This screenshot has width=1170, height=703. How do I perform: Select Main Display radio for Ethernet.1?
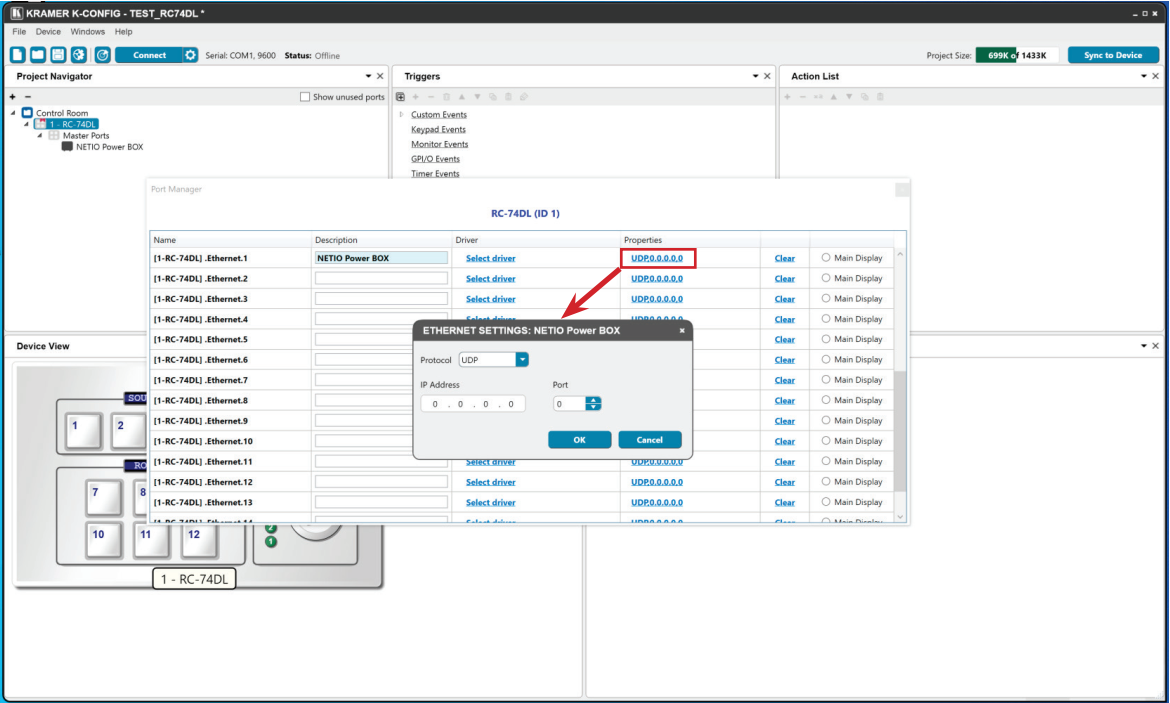(x=826, y=257)
